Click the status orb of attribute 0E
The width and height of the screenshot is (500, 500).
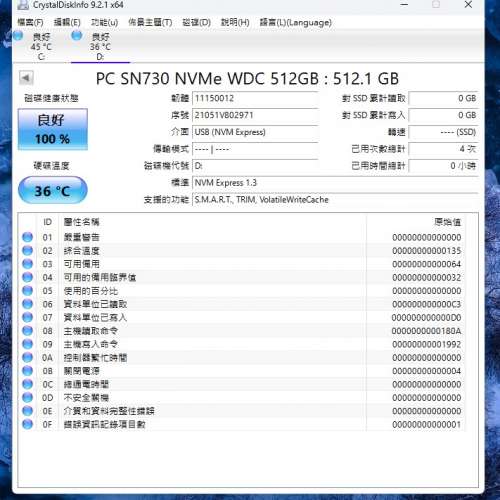(x=28, y=411)
